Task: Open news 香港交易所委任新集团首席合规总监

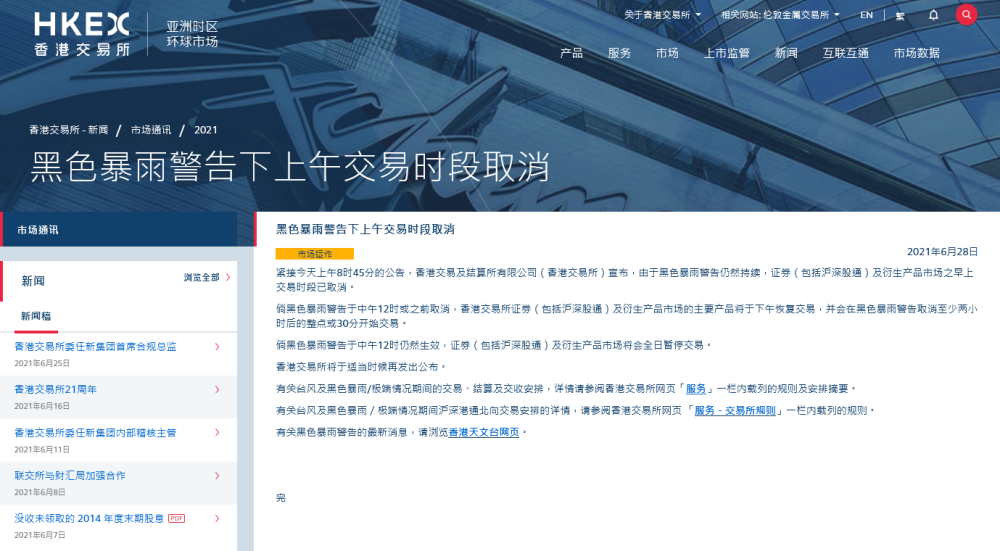Action: 95,346
